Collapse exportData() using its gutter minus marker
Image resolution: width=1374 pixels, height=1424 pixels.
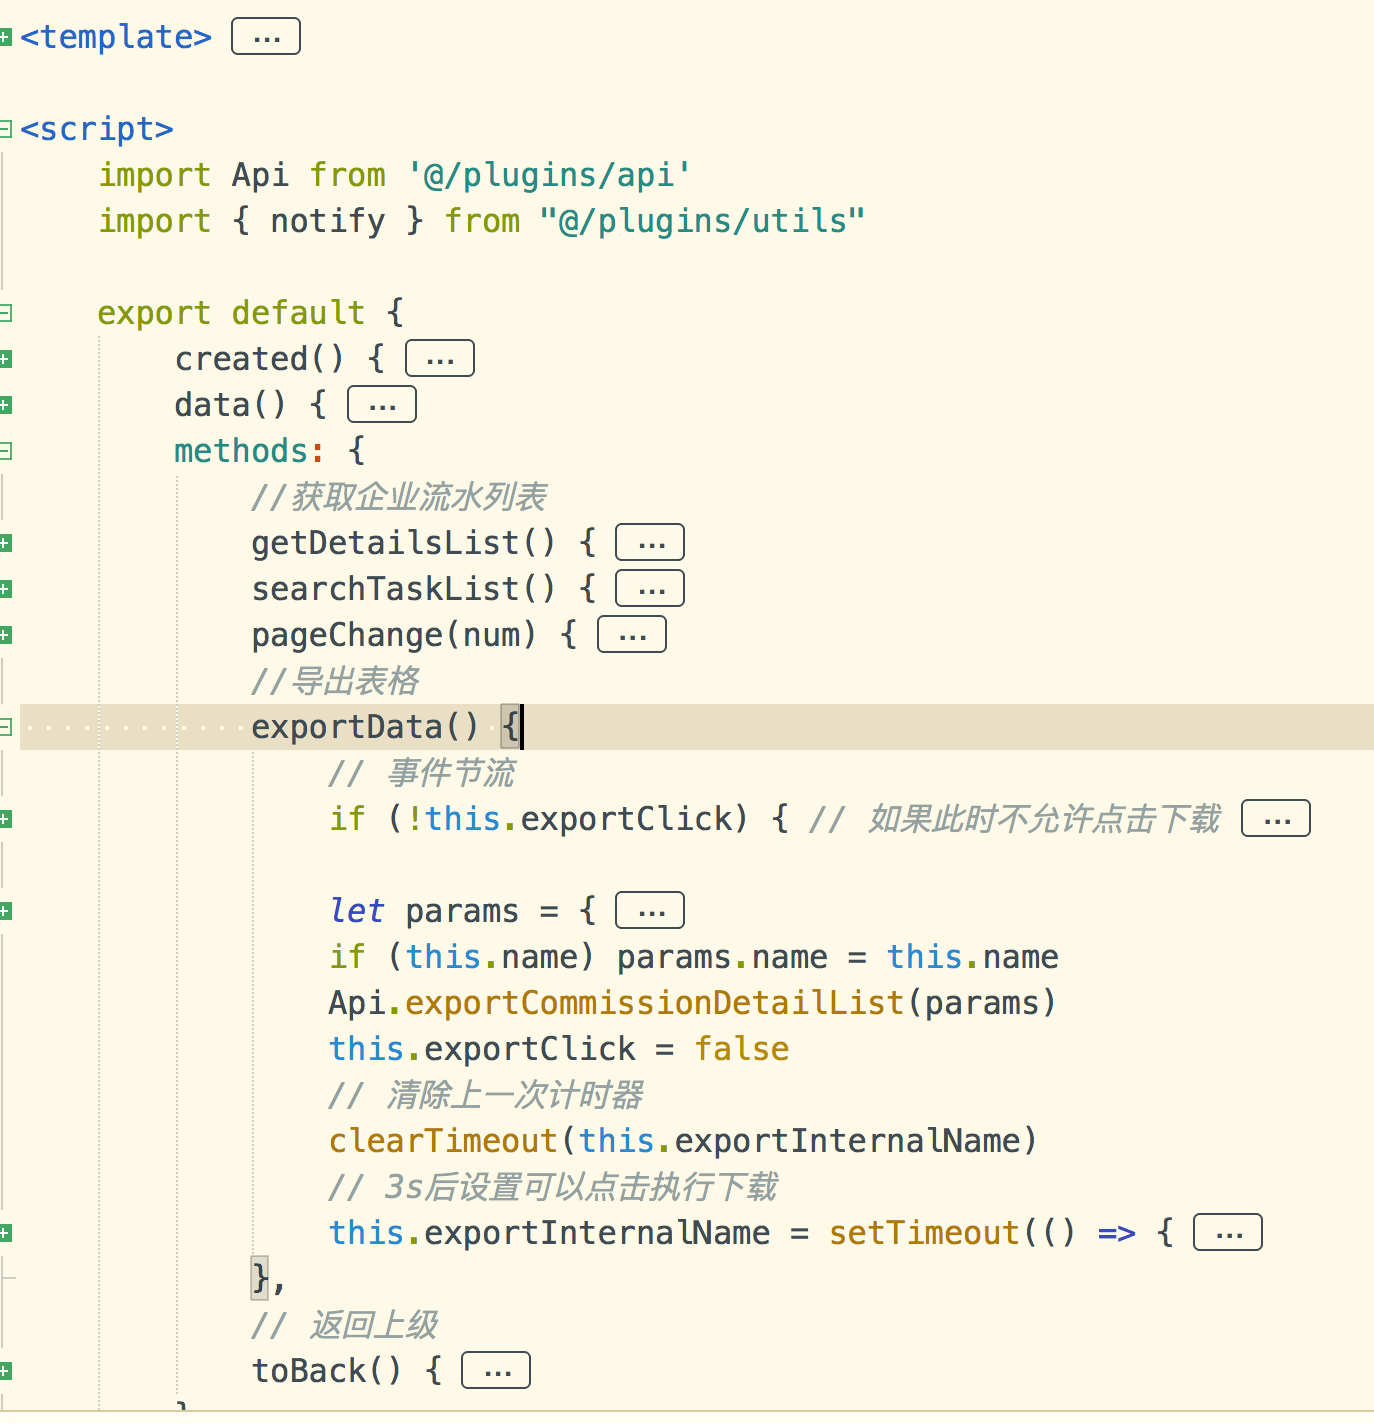click(x=5, y=727)
